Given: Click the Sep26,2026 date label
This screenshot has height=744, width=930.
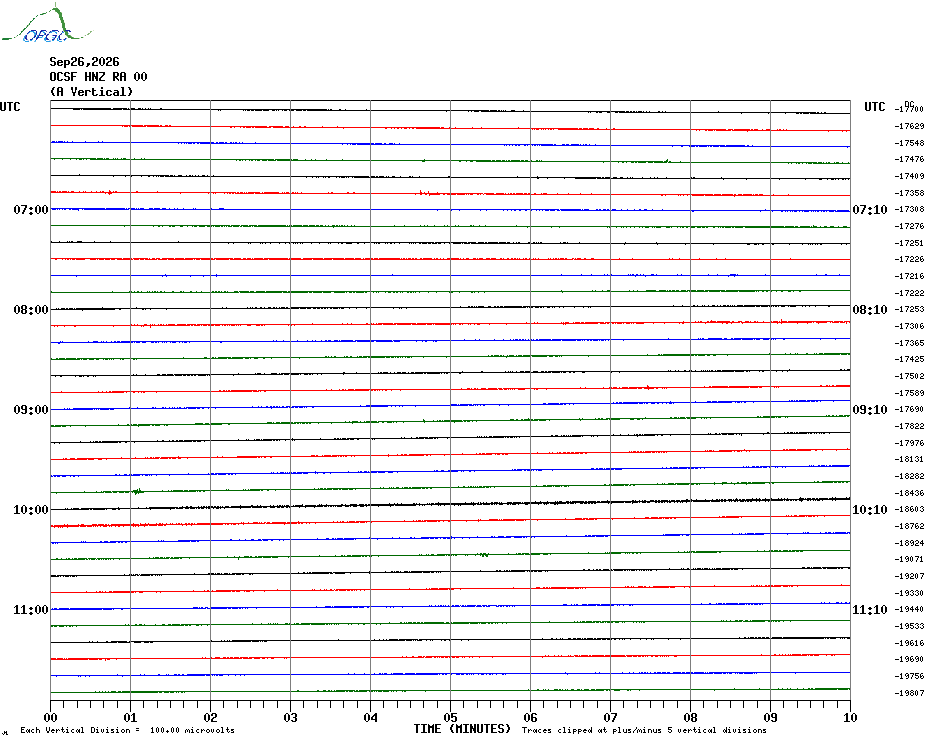Looking at the screenshot, I should 84,62.
